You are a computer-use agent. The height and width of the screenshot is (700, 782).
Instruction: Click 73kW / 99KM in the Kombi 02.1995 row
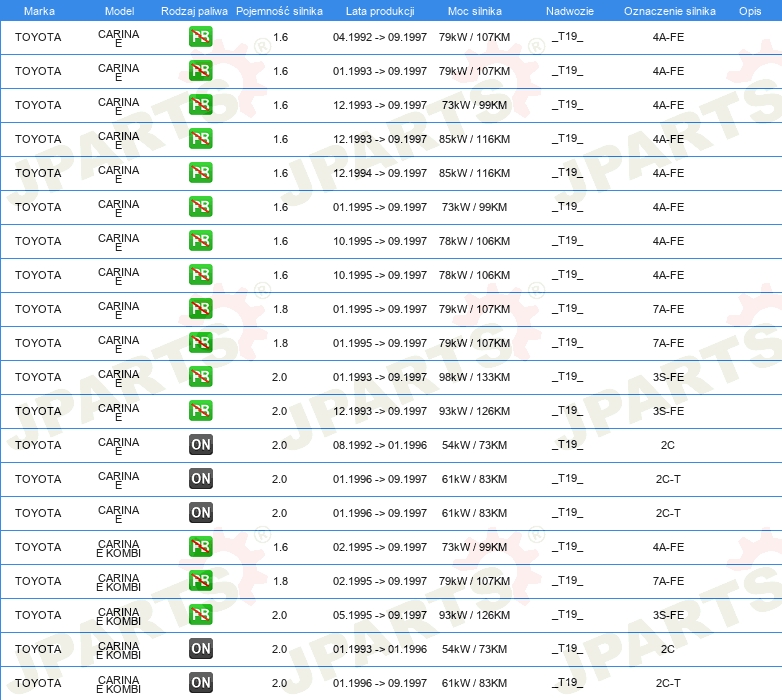tap(474, 547)
